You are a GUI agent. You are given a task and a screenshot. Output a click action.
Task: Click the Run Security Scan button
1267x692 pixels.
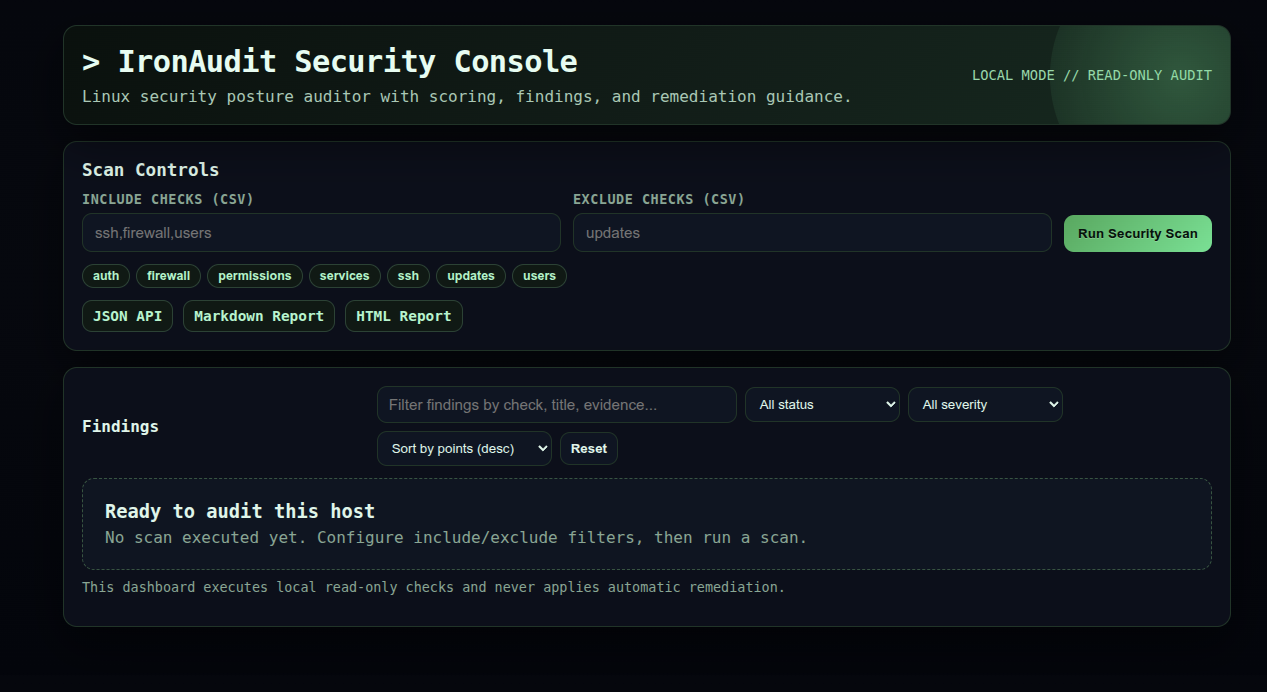pos(1137,233)
